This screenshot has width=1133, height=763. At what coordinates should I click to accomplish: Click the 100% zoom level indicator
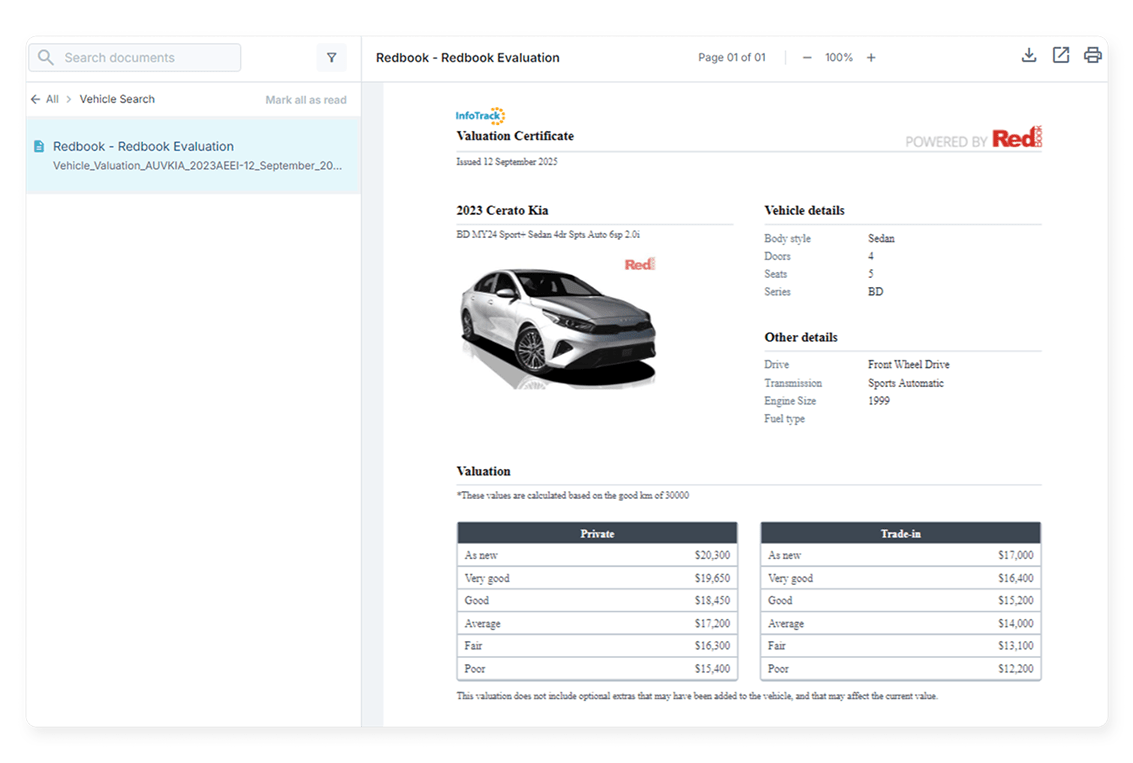tap(838, 58)
